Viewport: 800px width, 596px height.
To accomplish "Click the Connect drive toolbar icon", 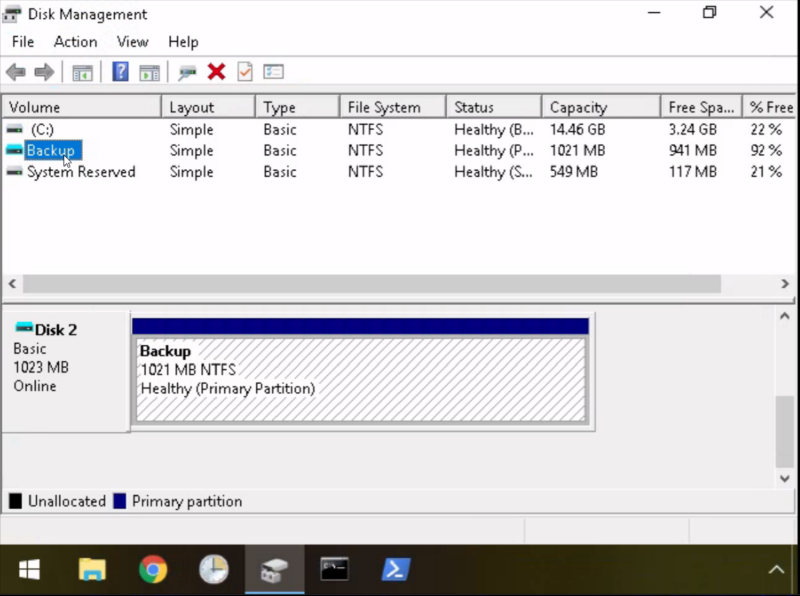I will tap(187, 72).
